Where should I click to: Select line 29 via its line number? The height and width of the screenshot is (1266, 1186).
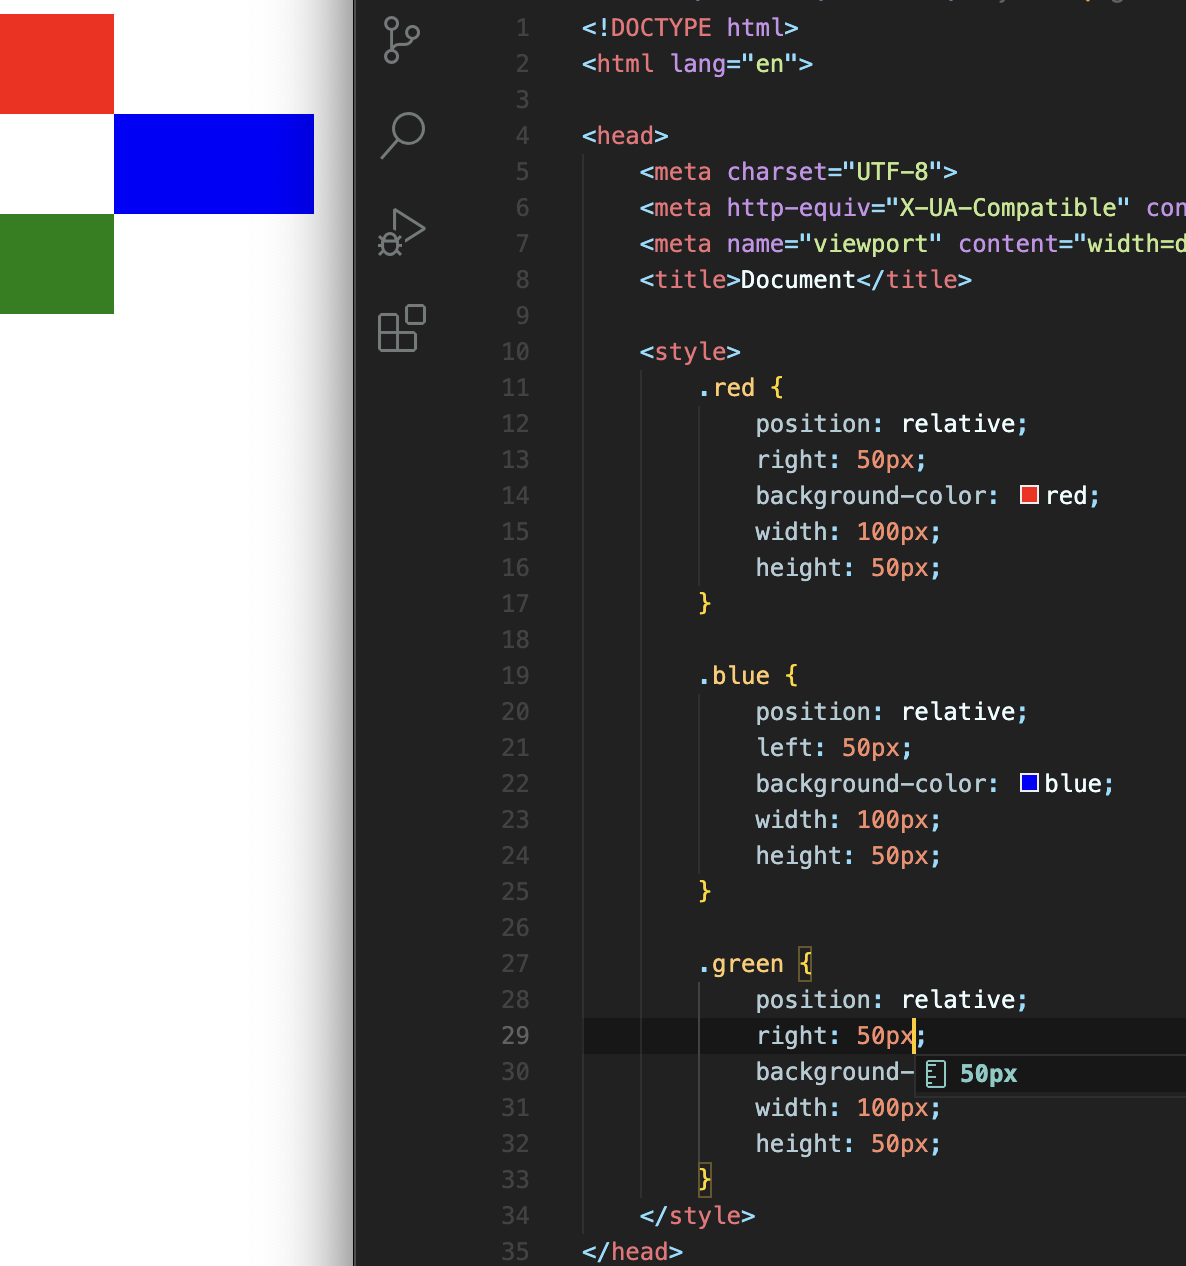pyautogui.click(x=515, y=1036)
